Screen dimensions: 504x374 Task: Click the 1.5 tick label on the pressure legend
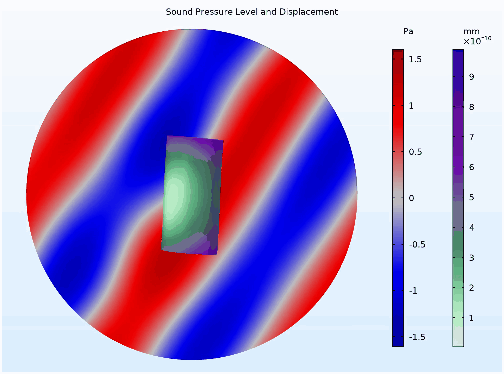click(415, 59)
